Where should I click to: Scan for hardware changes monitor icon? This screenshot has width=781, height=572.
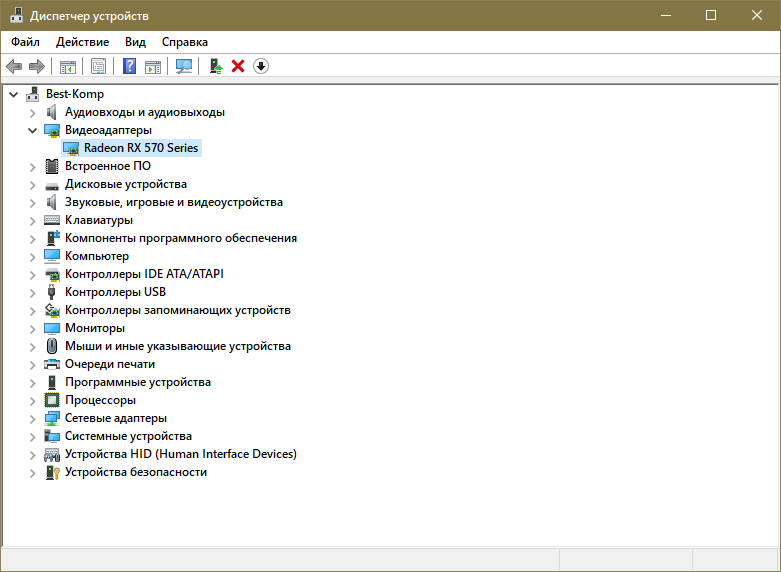pos(184,66)
